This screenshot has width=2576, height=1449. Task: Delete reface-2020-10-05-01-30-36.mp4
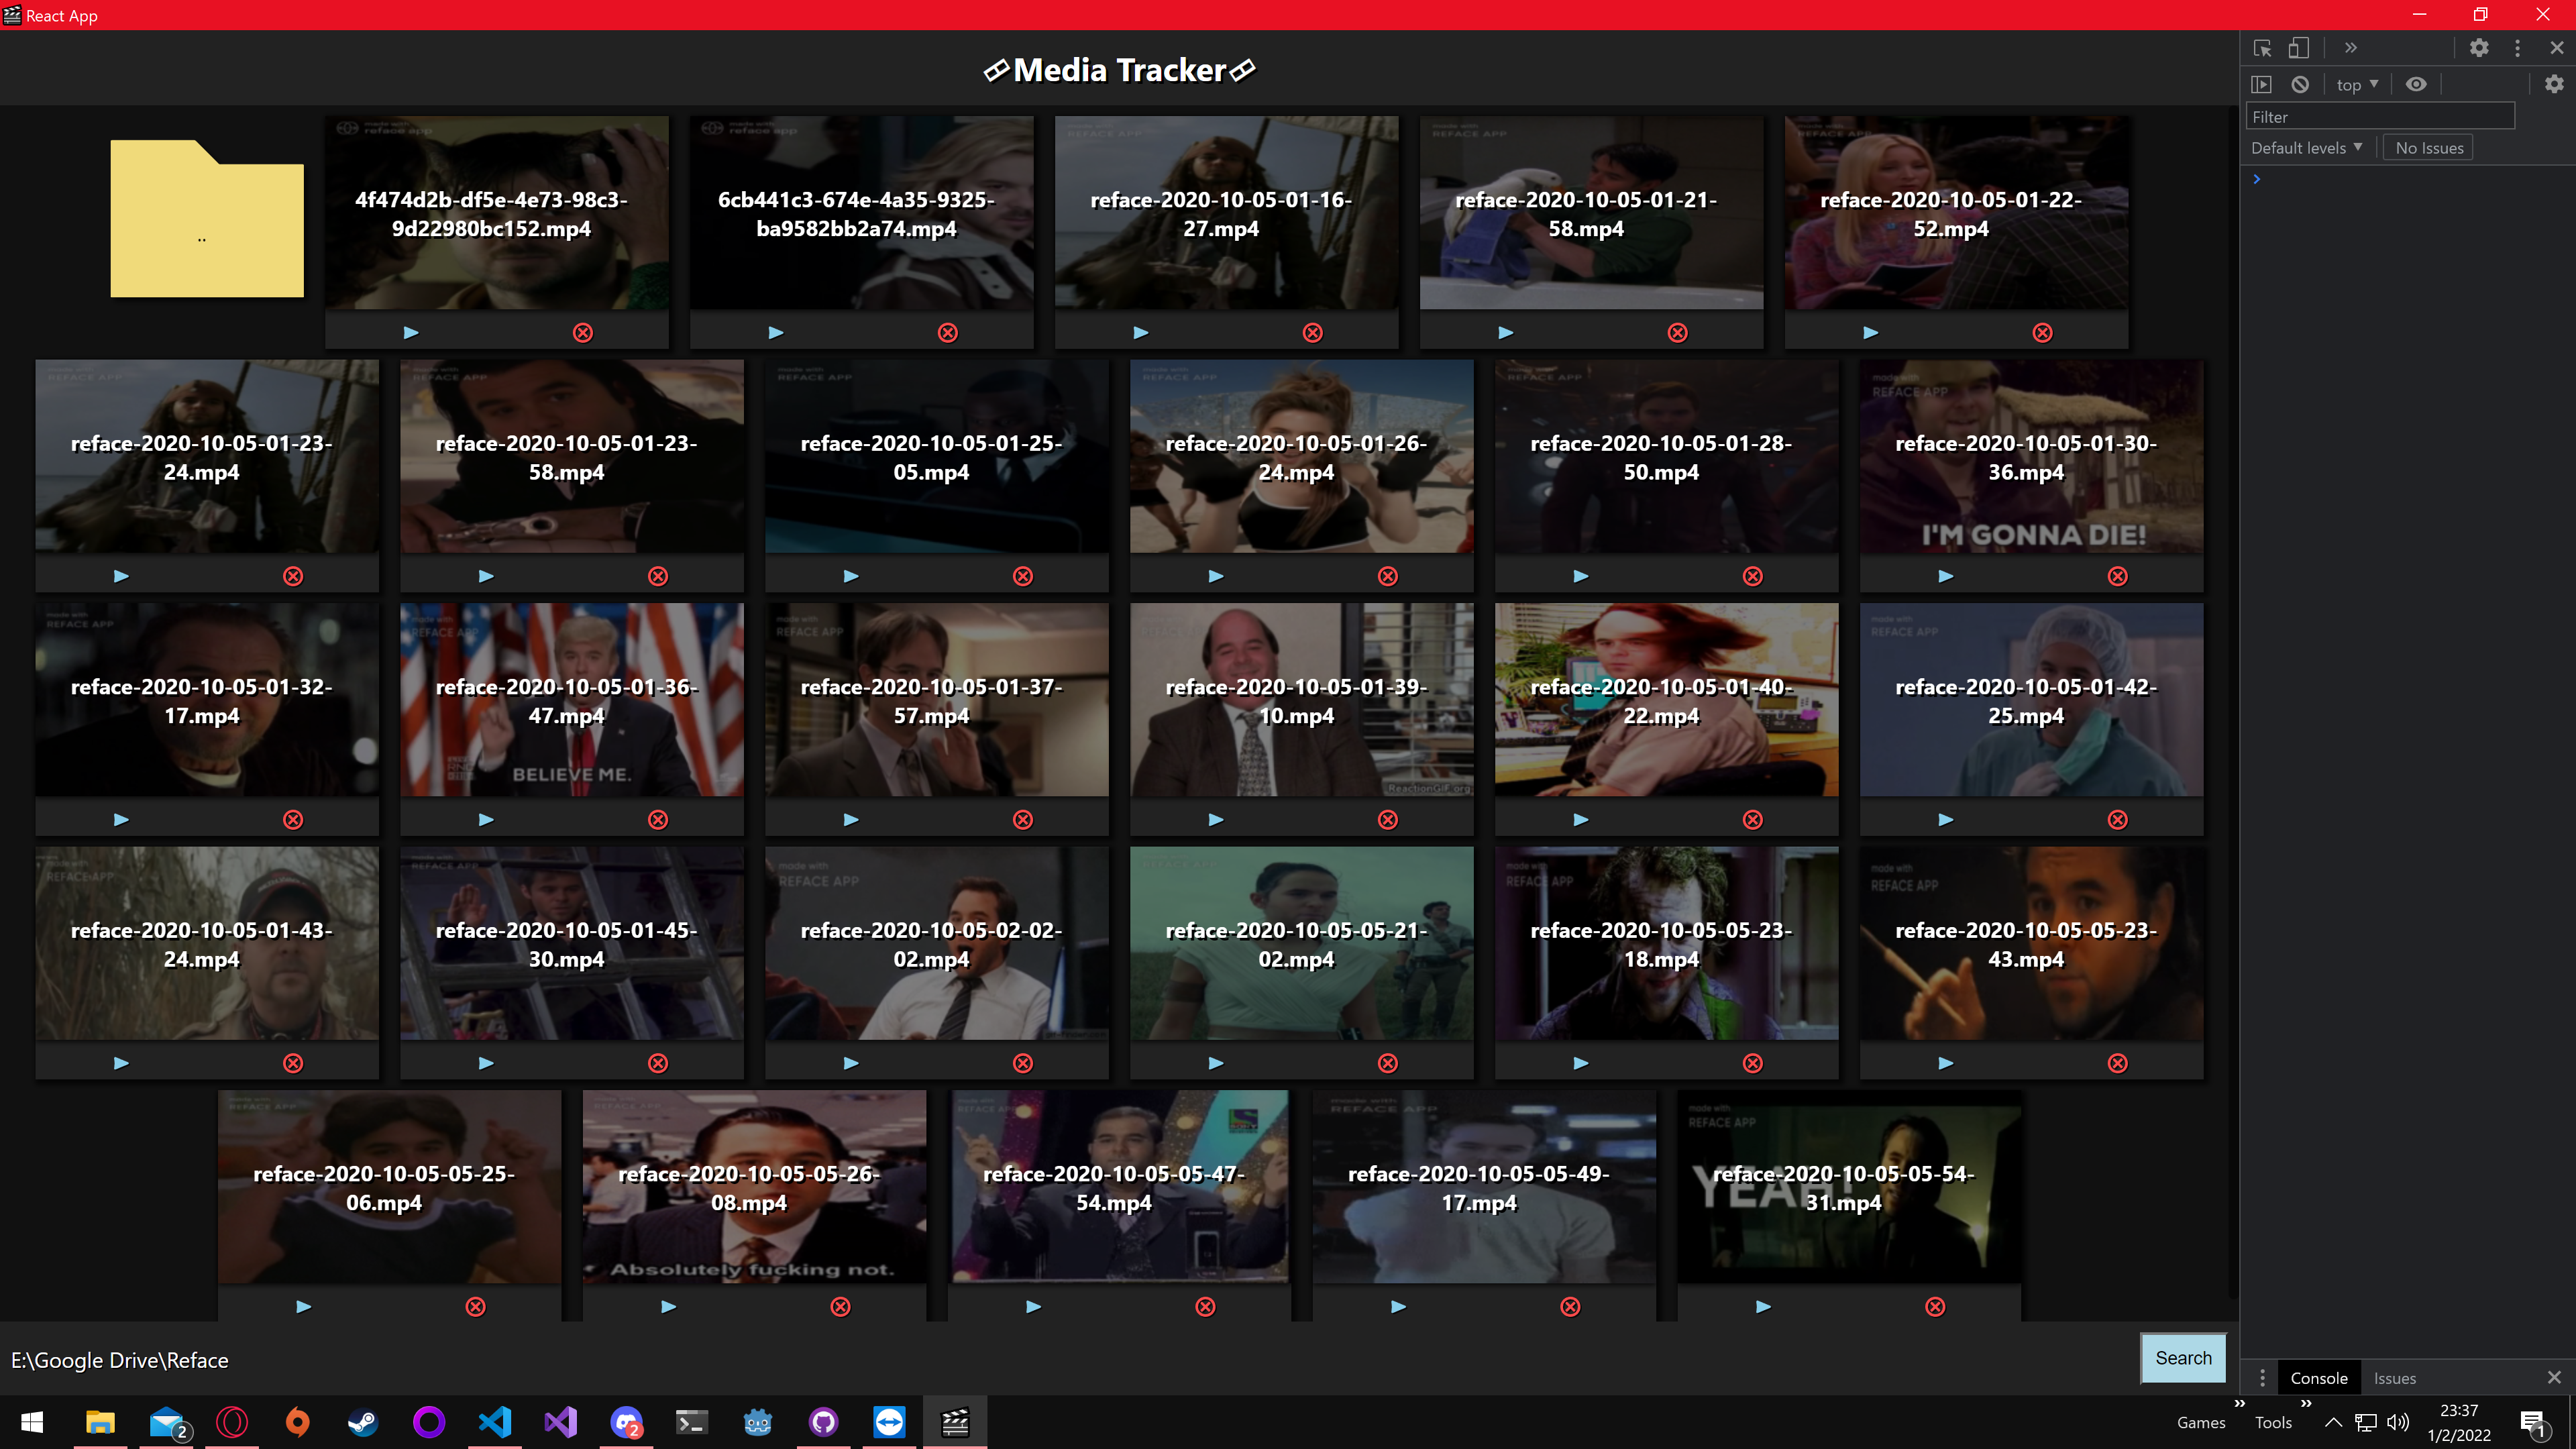point(2118,576)
